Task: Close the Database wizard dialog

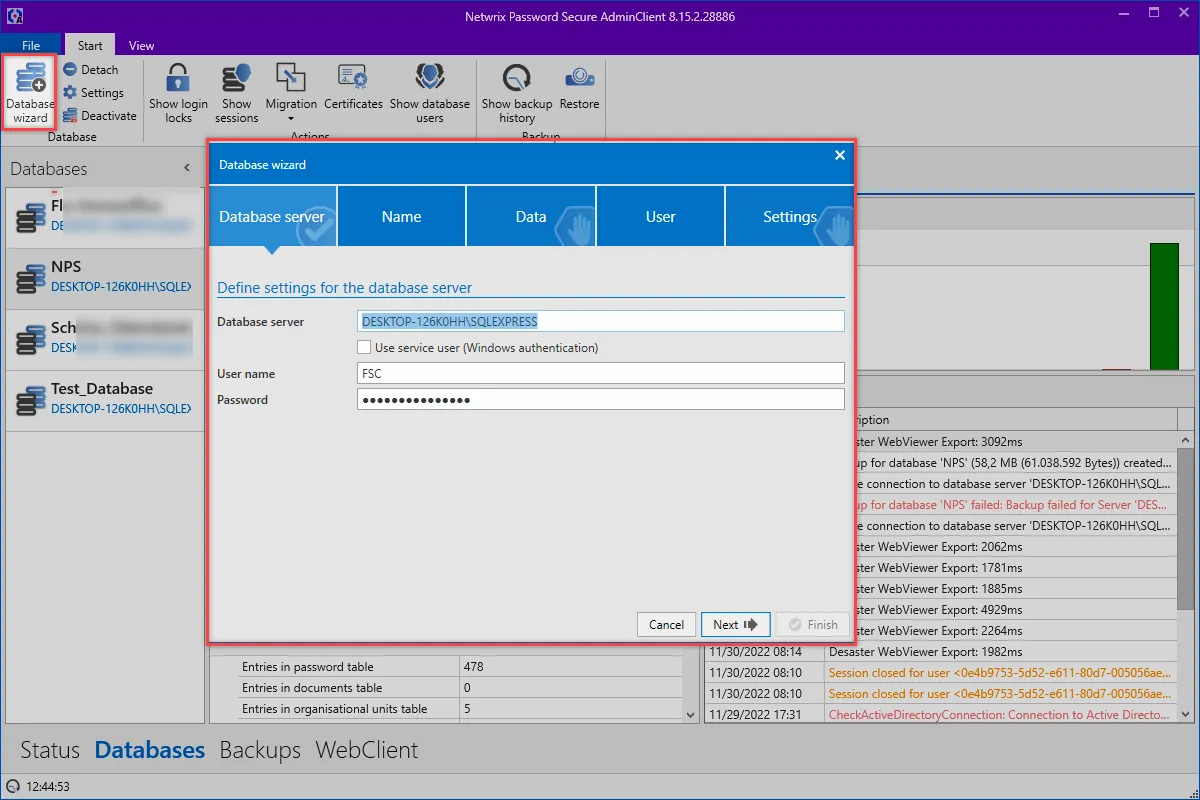Action: point(840,155)
